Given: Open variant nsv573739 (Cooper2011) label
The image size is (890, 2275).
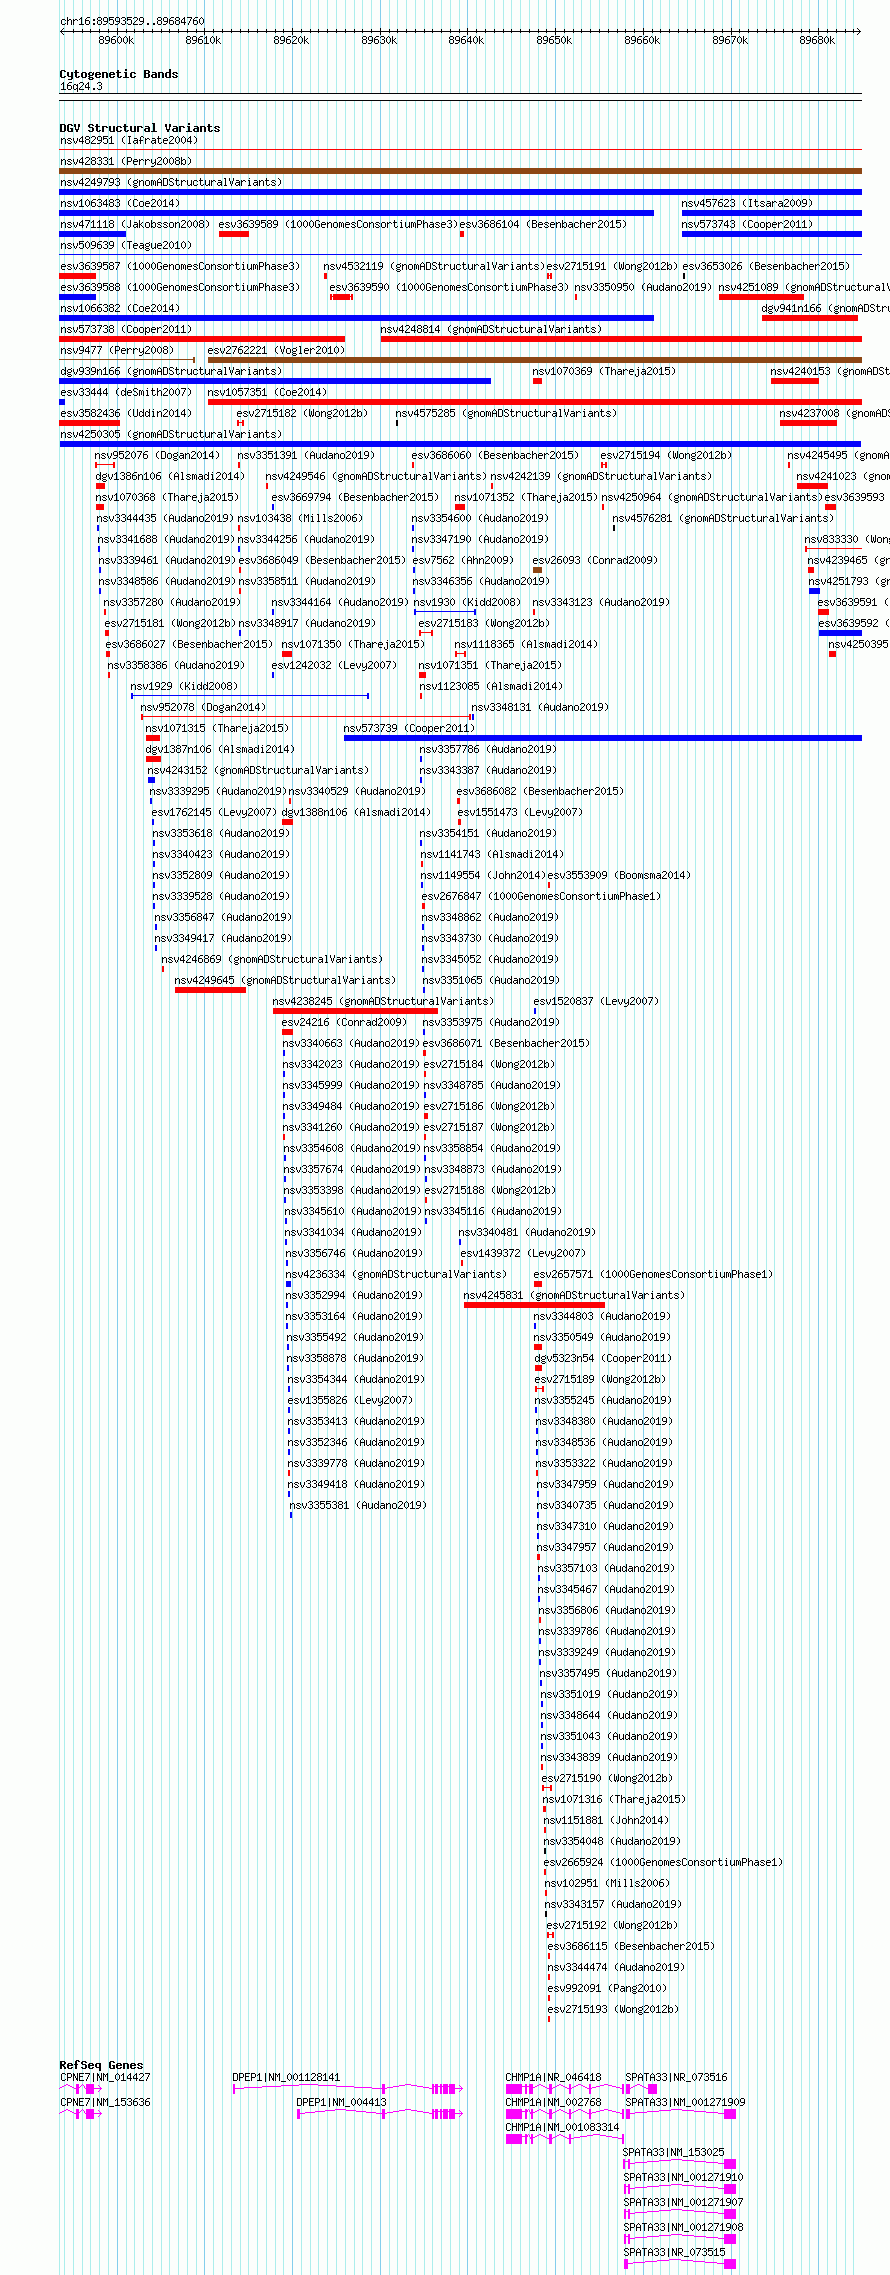Looking at the screenshot, I should click(409, 728).
